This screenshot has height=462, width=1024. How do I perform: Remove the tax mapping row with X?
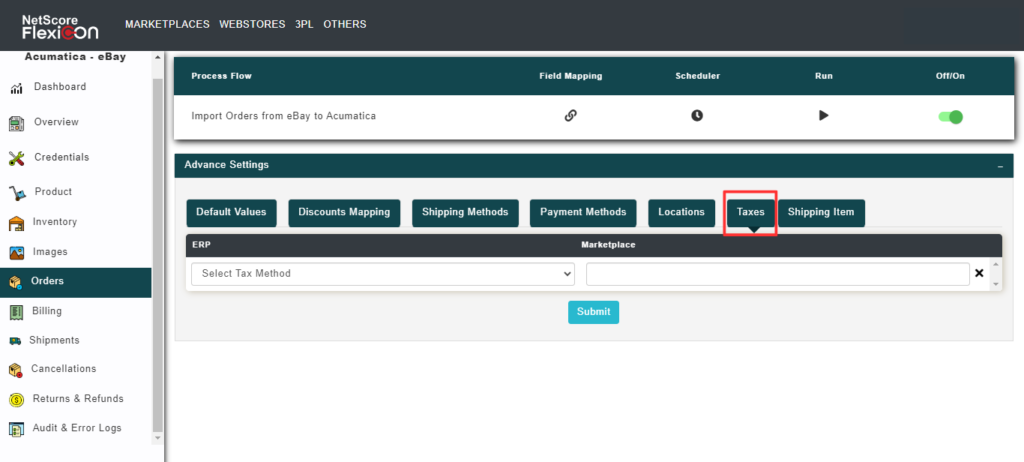tap(979, 273)
